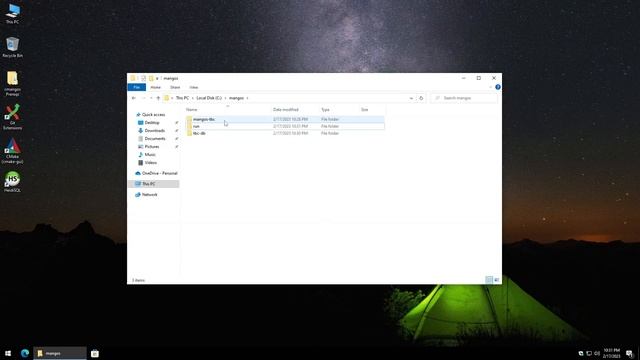Click the Explorer Forward navigation arrow
Image resolution: width=640 pixels, height=360 pixels.
143,98
